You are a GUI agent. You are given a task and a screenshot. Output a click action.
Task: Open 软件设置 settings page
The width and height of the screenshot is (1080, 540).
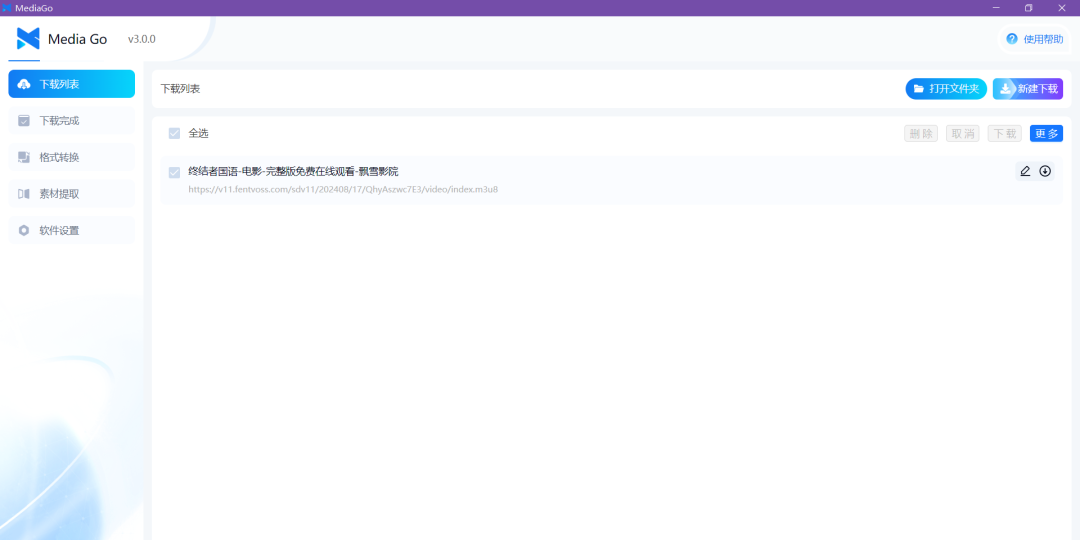(x=72, y=230)
